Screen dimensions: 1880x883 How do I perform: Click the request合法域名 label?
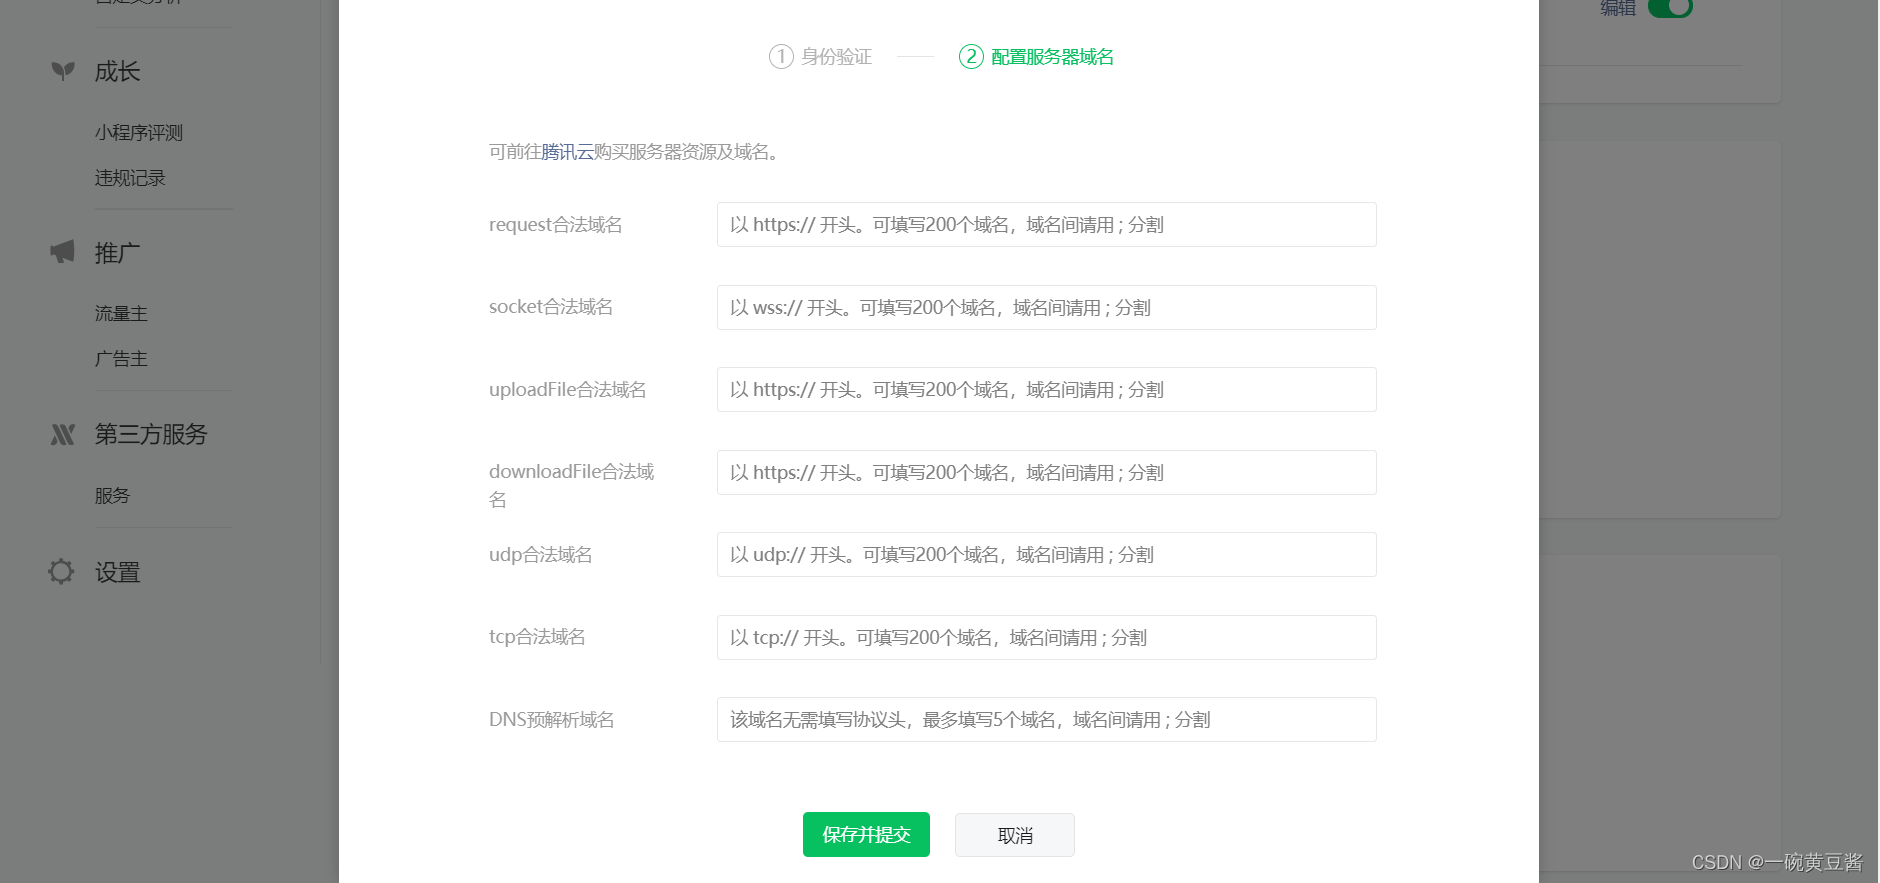pyautogui.click(x=556, y=225)
